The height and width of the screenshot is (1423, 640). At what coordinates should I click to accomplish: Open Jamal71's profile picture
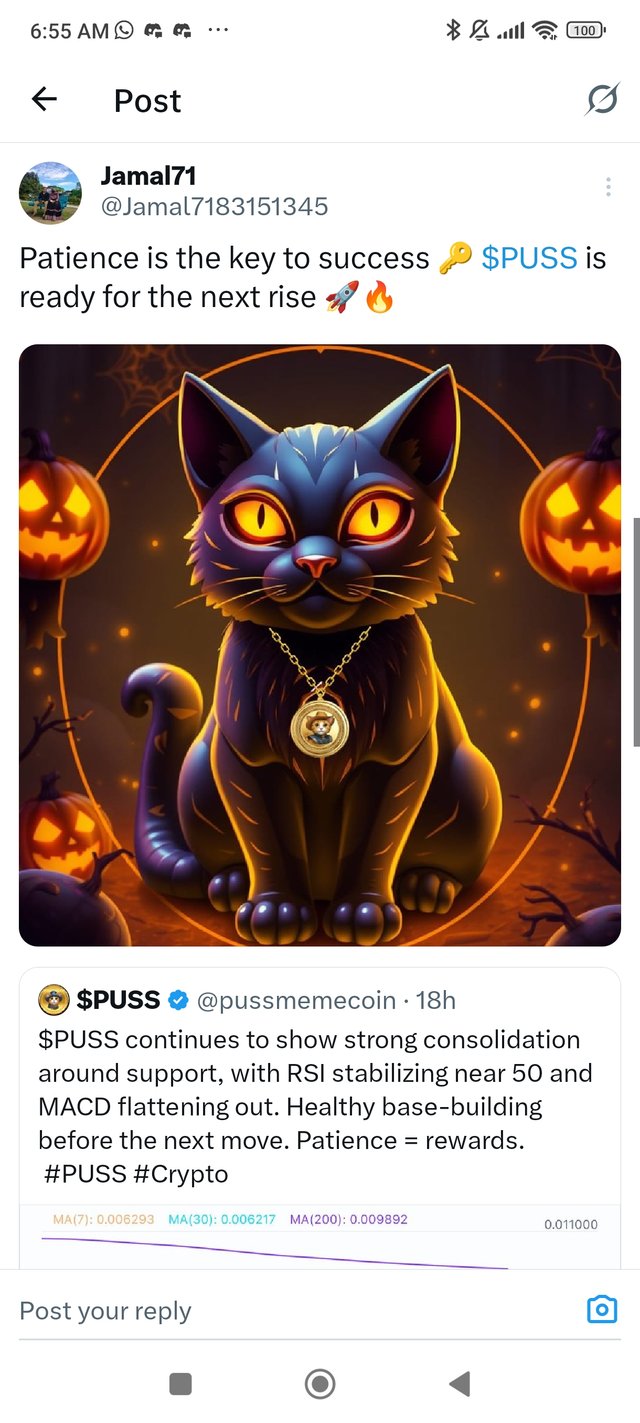coord(50,192)
